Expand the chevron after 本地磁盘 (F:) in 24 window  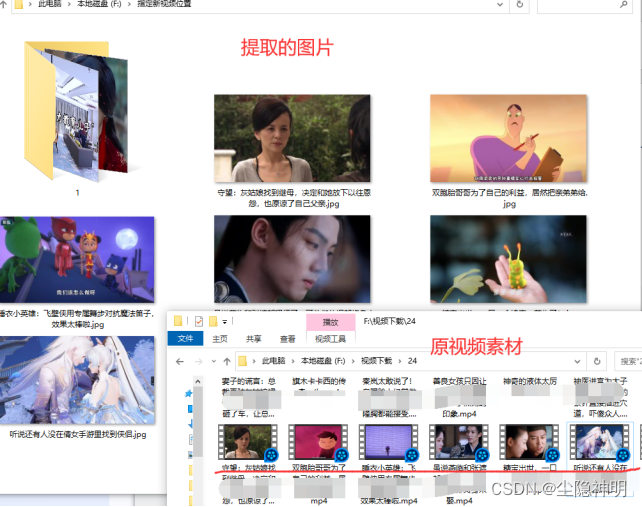[353, 361]
